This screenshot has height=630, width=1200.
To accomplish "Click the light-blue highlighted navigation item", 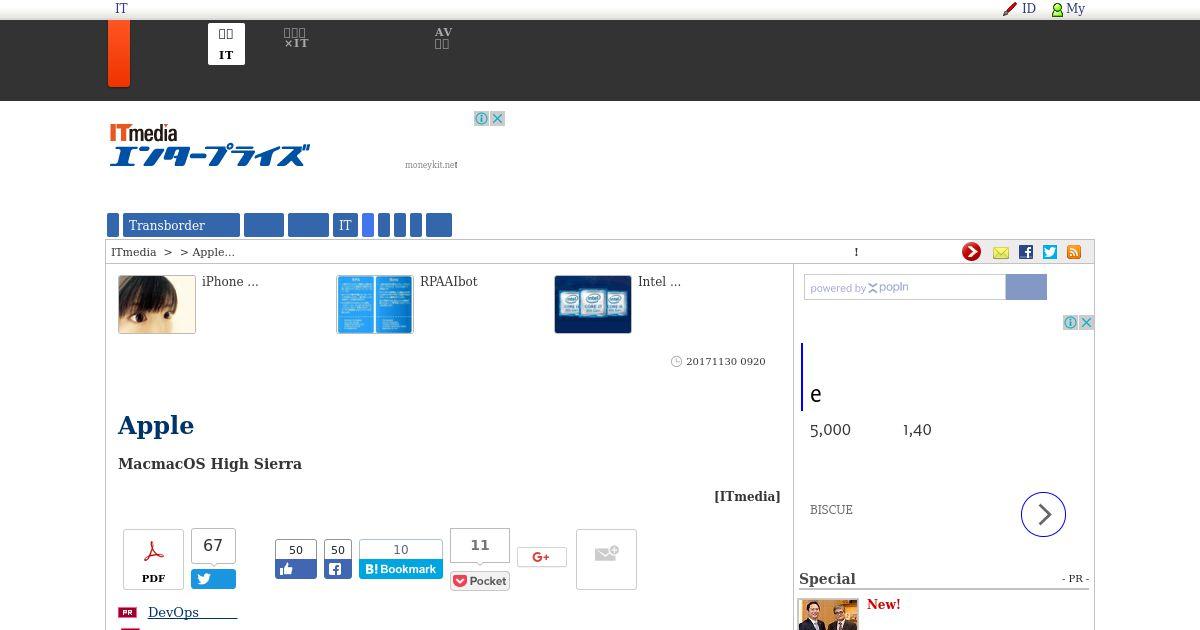I will tap(368, 225).
